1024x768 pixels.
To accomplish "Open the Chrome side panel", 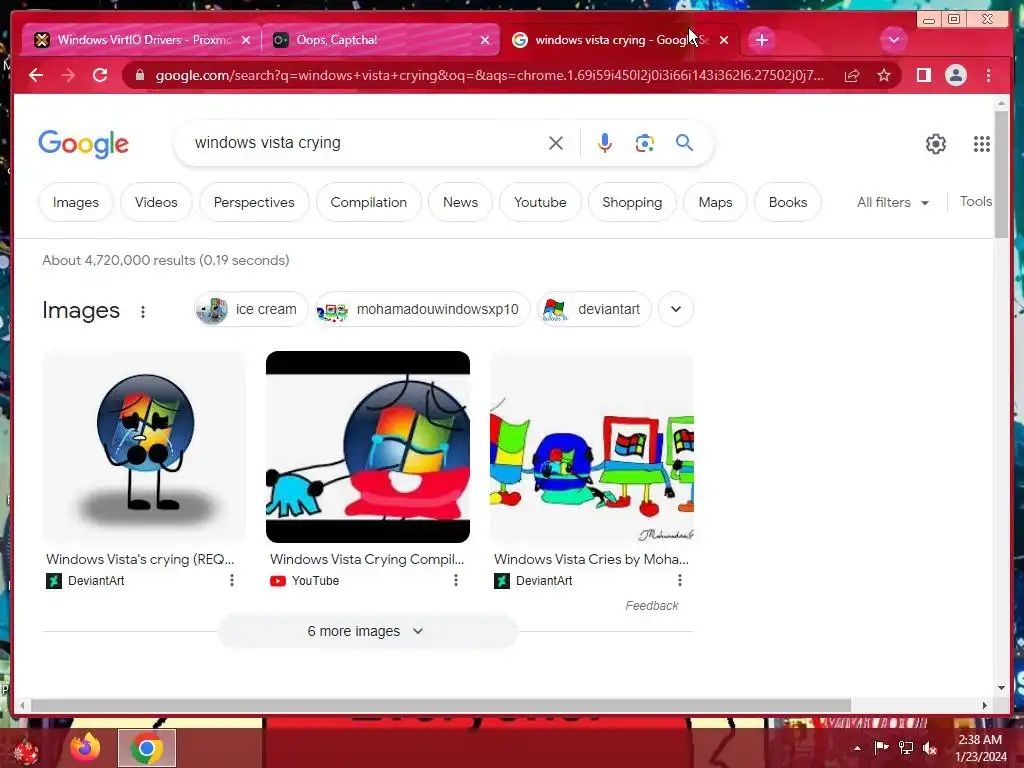I will click(923, 75).
